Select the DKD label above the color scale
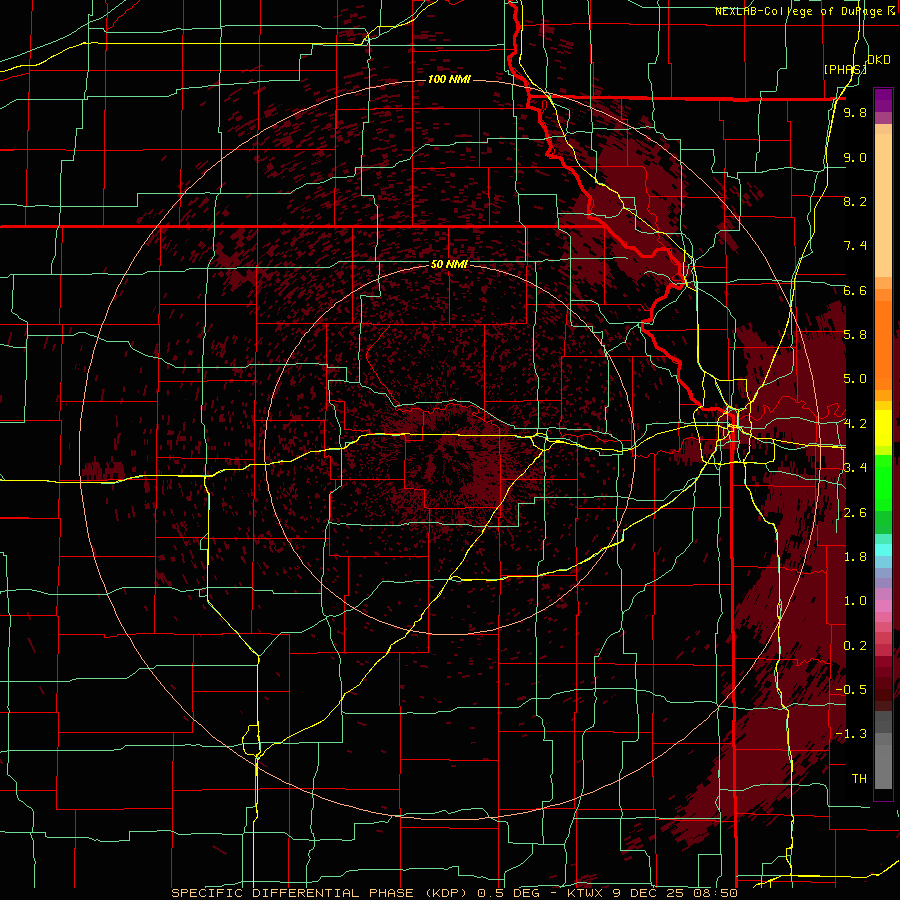The image size is (900, 900). (878, 60)
